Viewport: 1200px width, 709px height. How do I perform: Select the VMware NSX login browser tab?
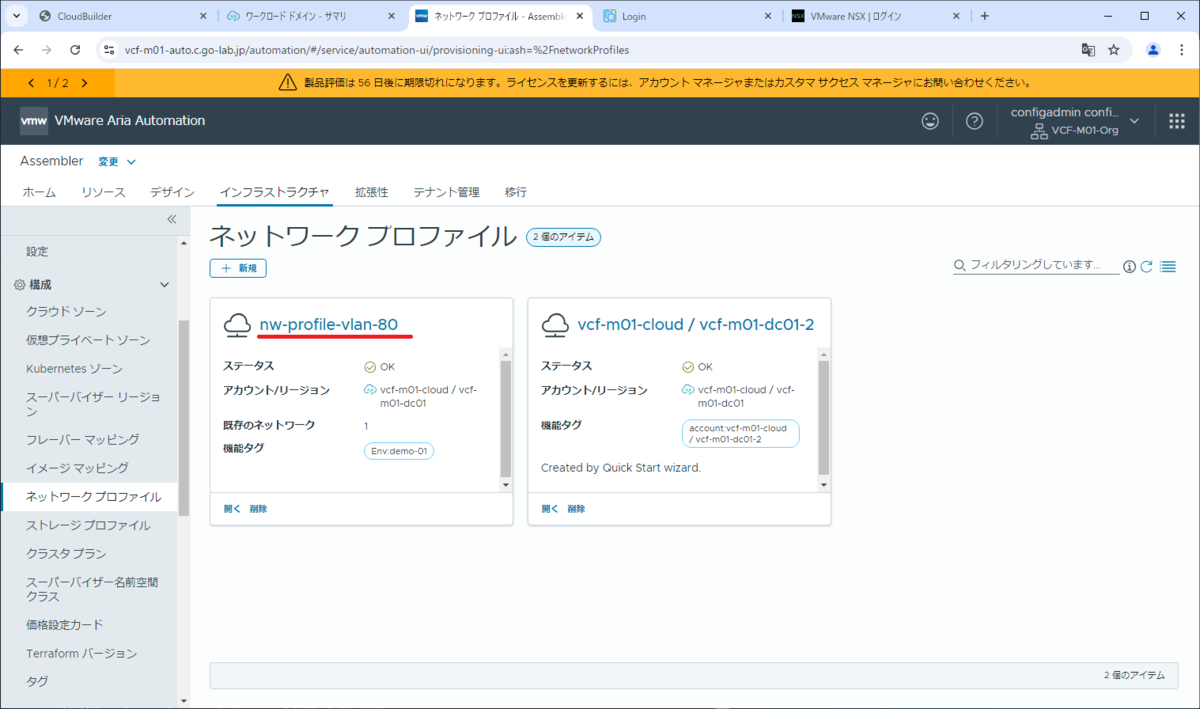click(x=875, y=16)
